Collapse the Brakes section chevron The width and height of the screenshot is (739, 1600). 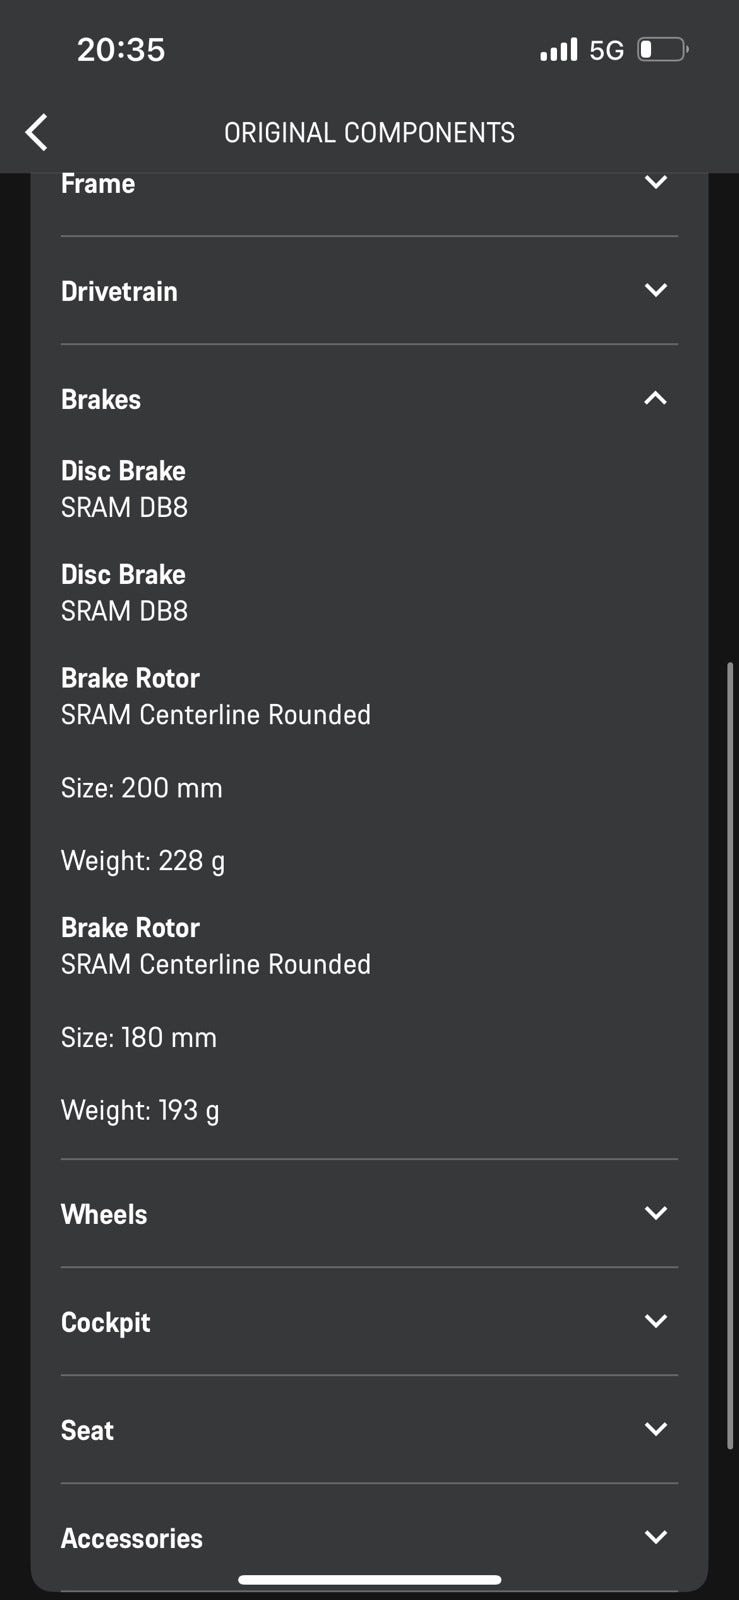(x=655, y=399)
